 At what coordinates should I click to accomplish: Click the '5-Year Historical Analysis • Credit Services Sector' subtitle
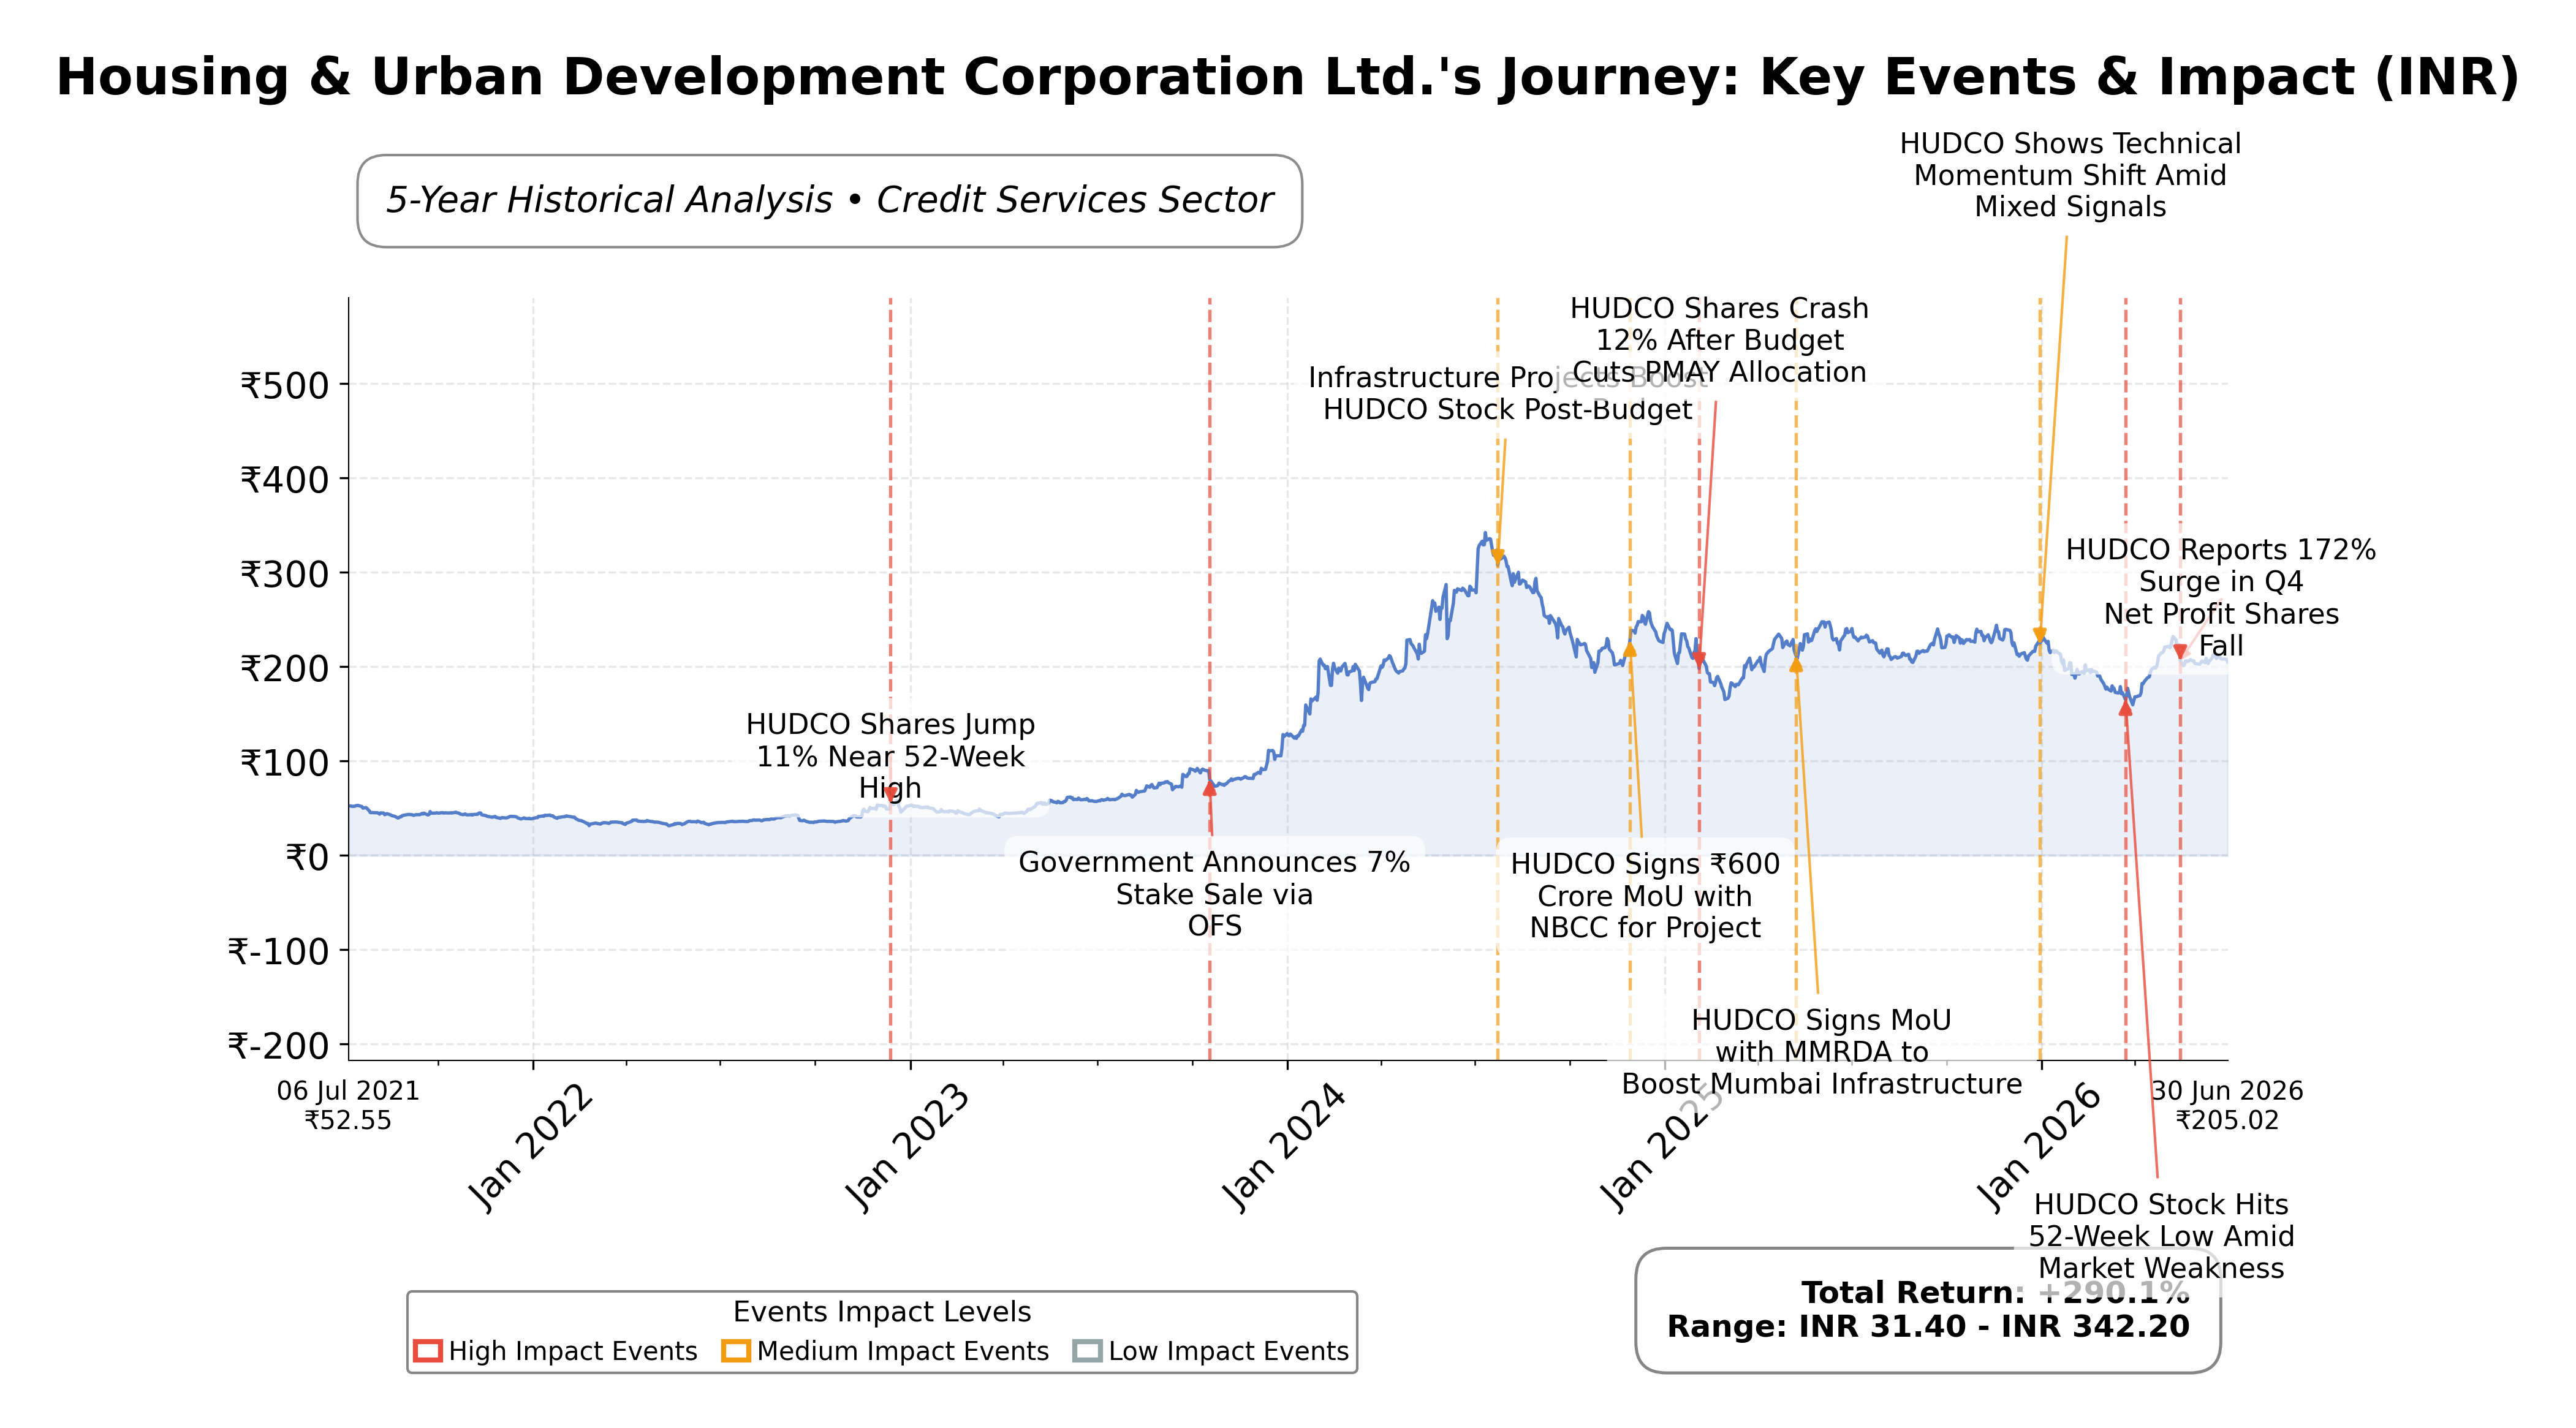829,200
